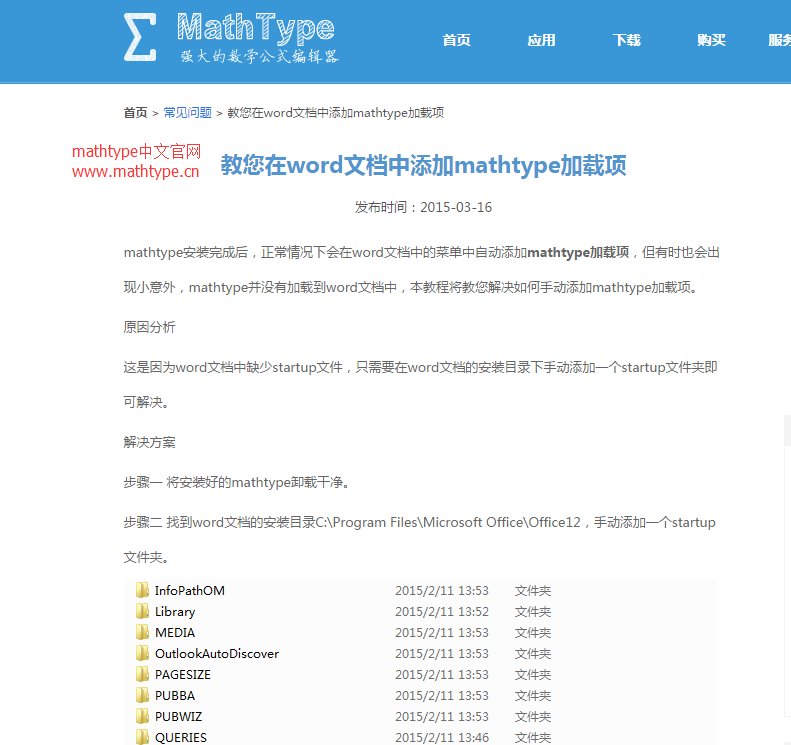This screenshot has height=745, width=791.
Task: Click the Library folder icon
Action: 142,611
